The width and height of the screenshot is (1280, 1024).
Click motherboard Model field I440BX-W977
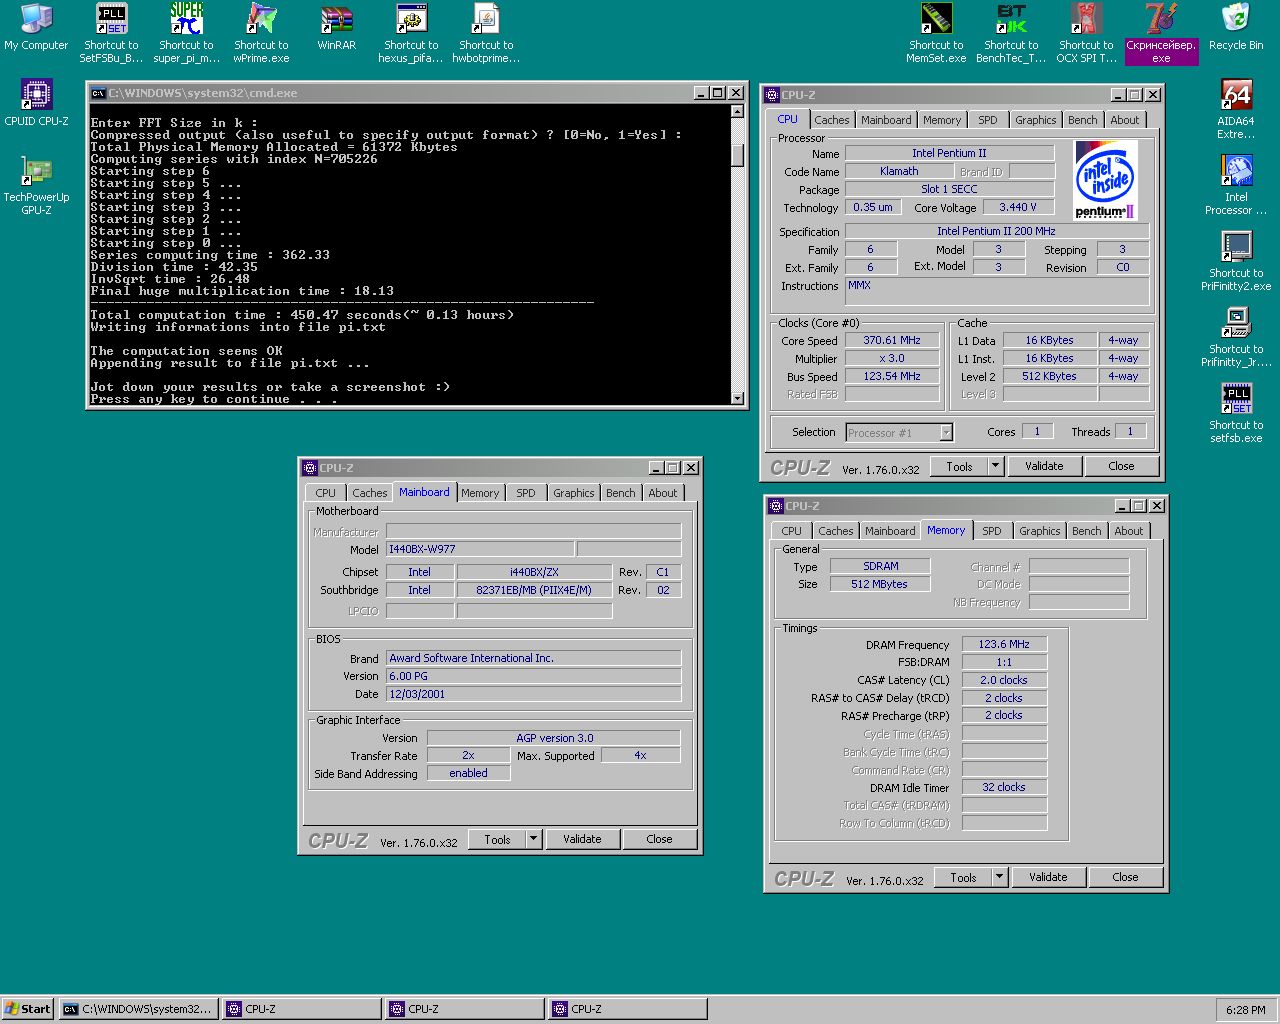480,549
